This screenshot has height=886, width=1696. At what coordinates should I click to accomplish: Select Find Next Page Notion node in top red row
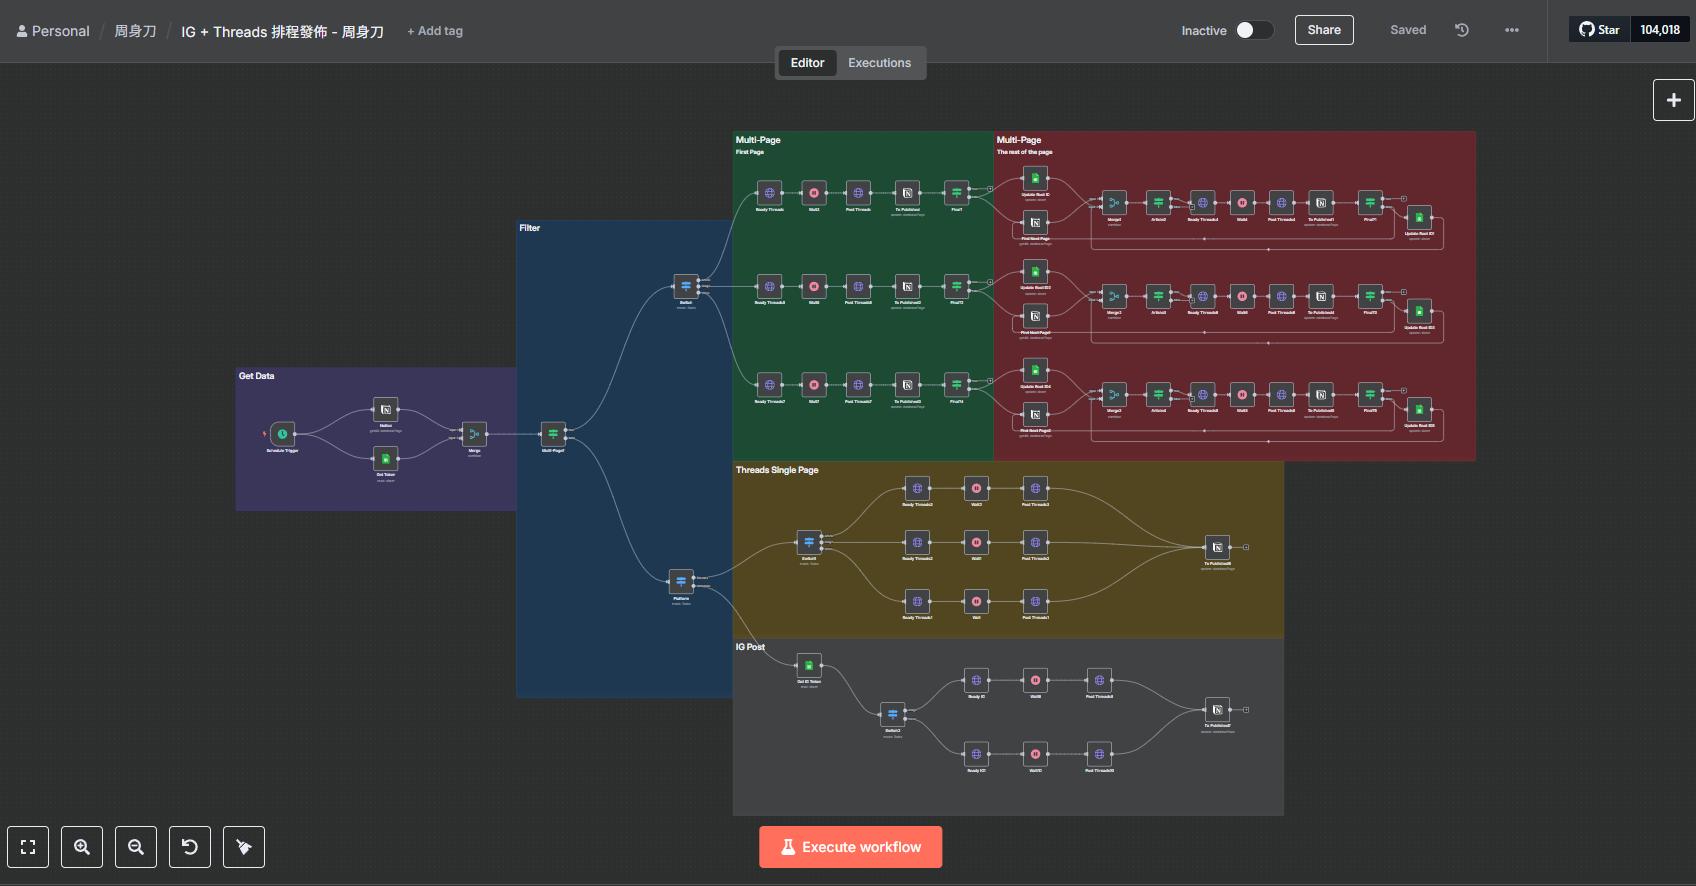tap(1035, 222)
